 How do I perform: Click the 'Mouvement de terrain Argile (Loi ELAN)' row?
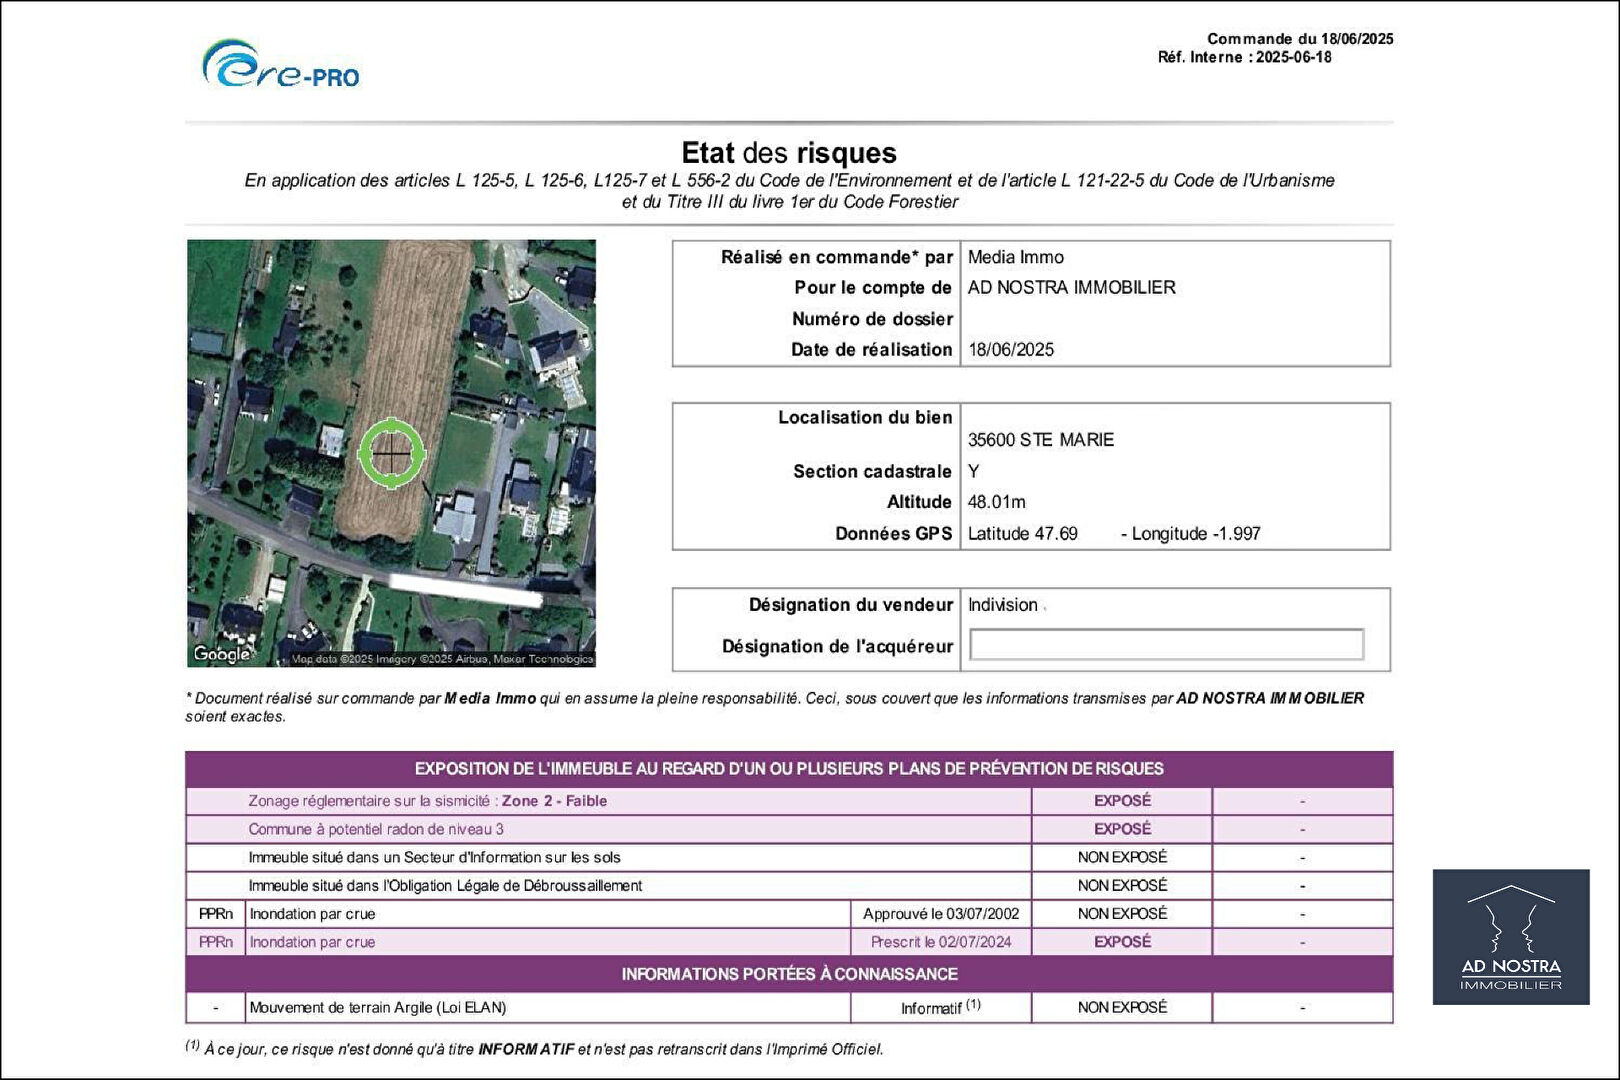point(378,1007)
